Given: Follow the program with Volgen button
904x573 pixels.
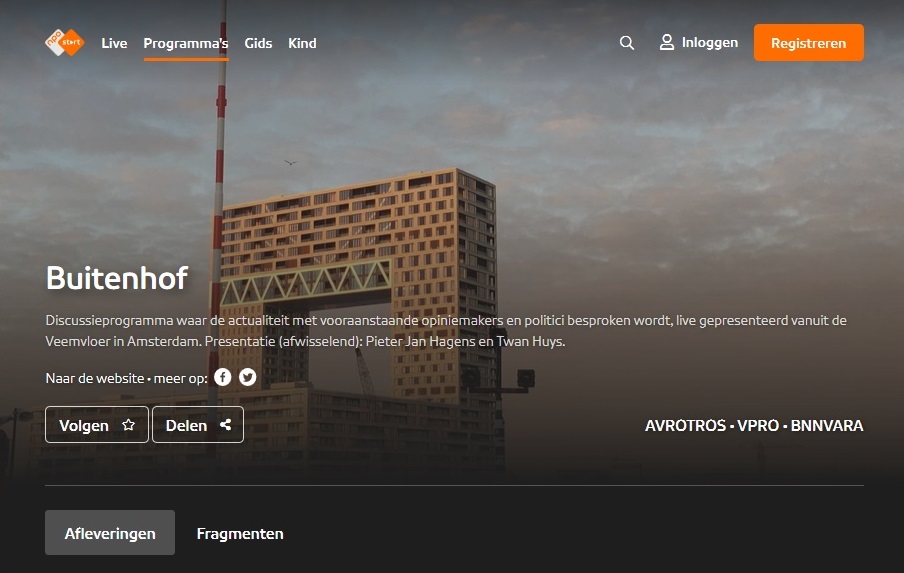Looking at the screenshot, I should 97,425.
